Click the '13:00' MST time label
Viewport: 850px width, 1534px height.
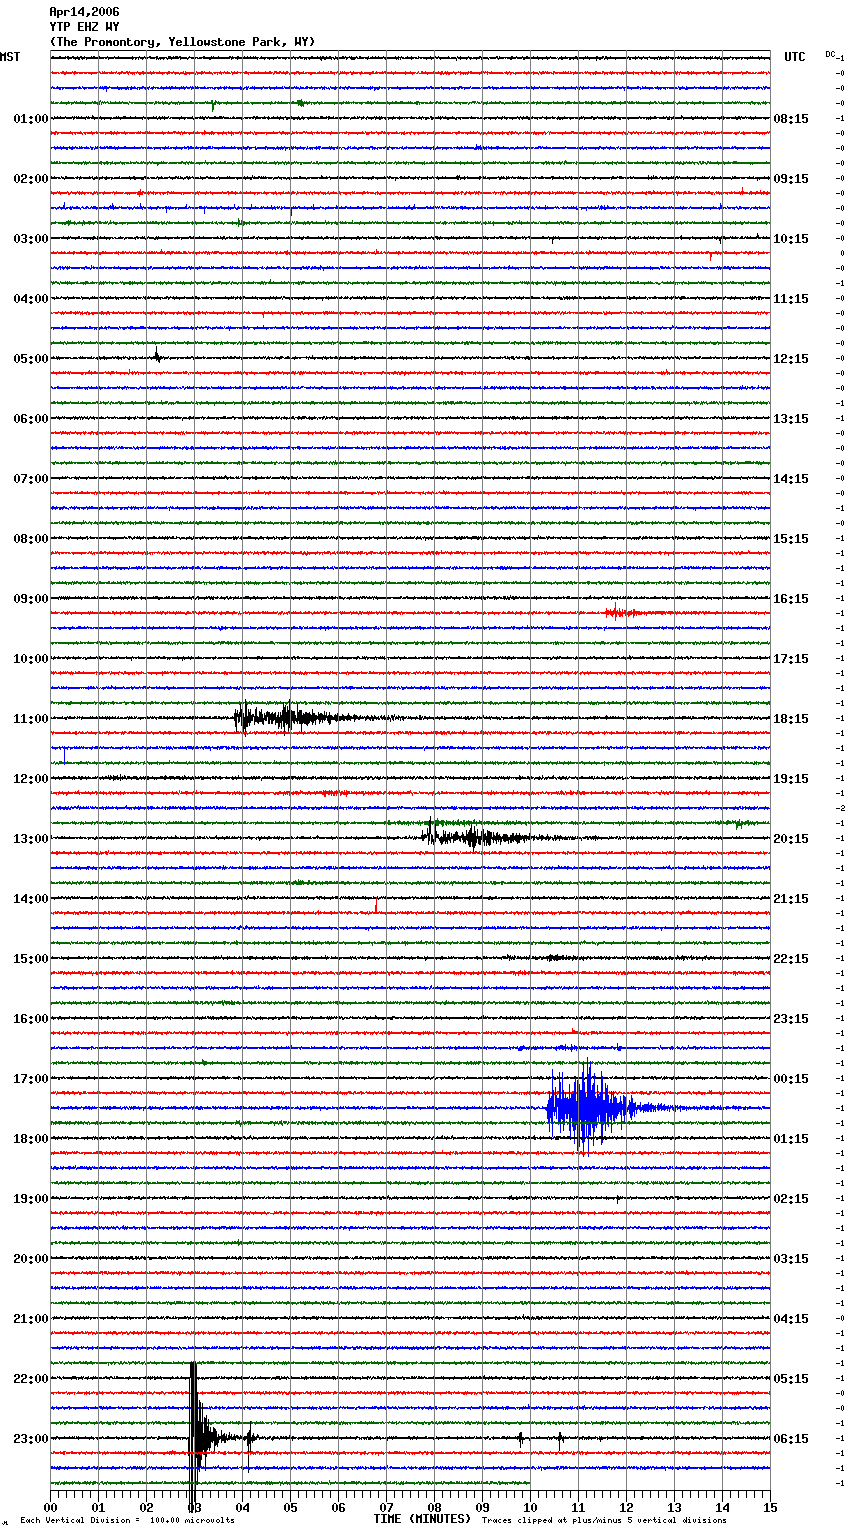click(31, 839)
